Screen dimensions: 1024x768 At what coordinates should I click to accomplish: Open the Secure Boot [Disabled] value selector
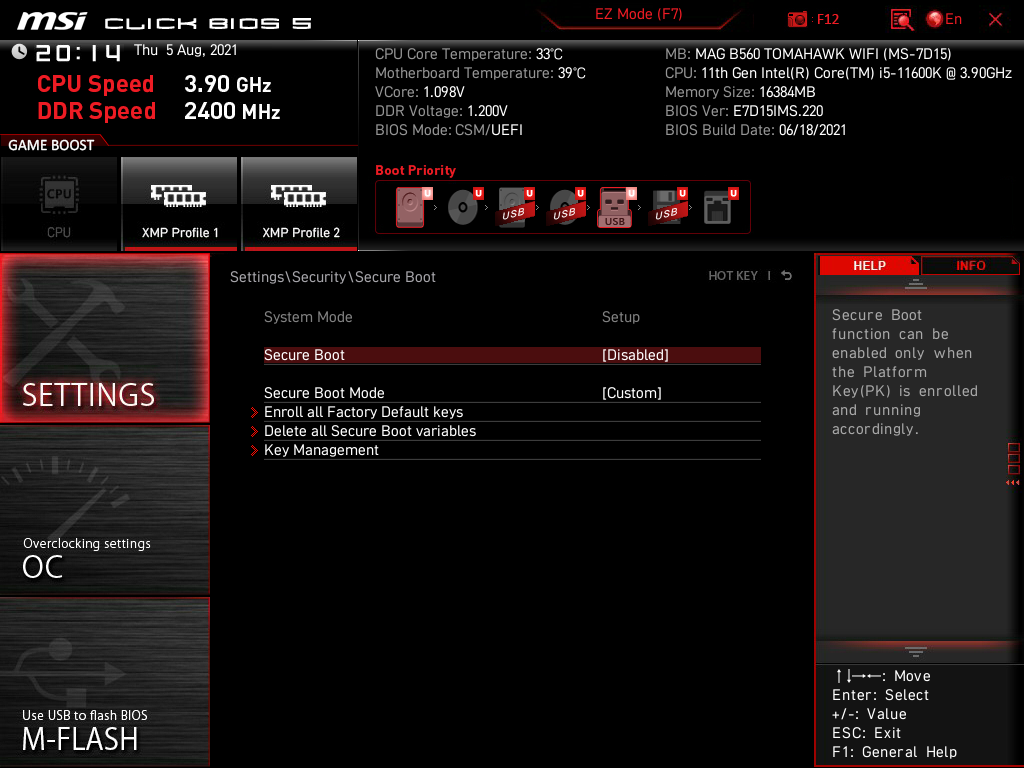(x=635, y=355)
